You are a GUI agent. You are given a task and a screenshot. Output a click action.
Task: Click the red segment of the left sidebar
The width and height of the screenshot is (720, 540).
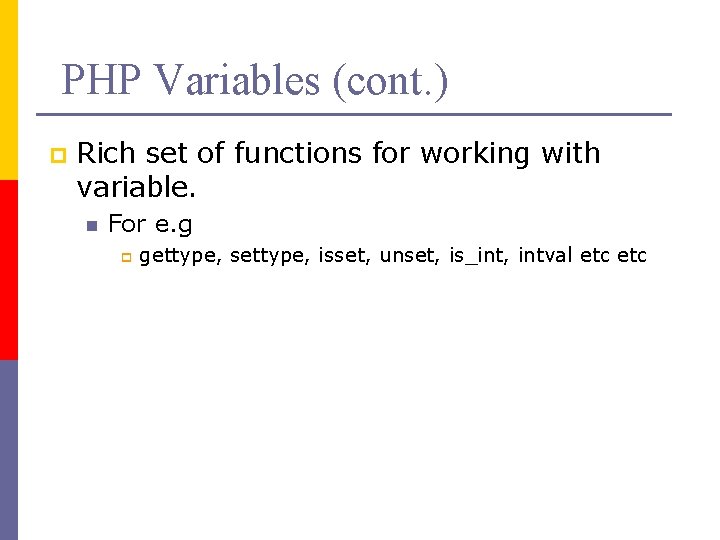pyautogui.click(x=9, y=270)
